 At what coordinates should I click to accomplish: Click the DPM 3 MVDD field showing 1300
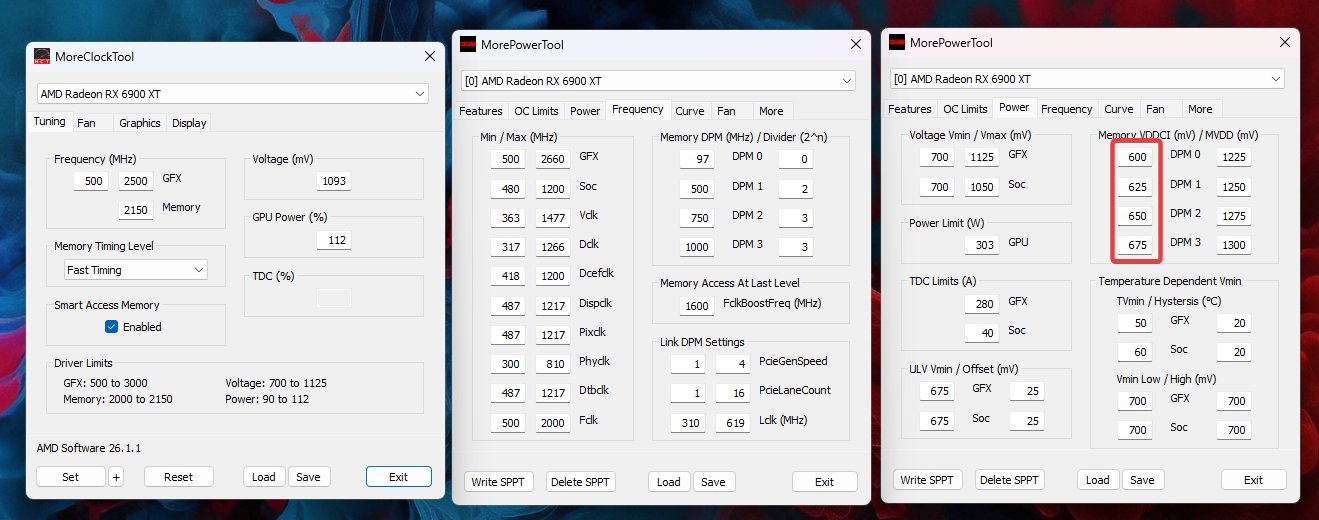(x=1234, y=245)
